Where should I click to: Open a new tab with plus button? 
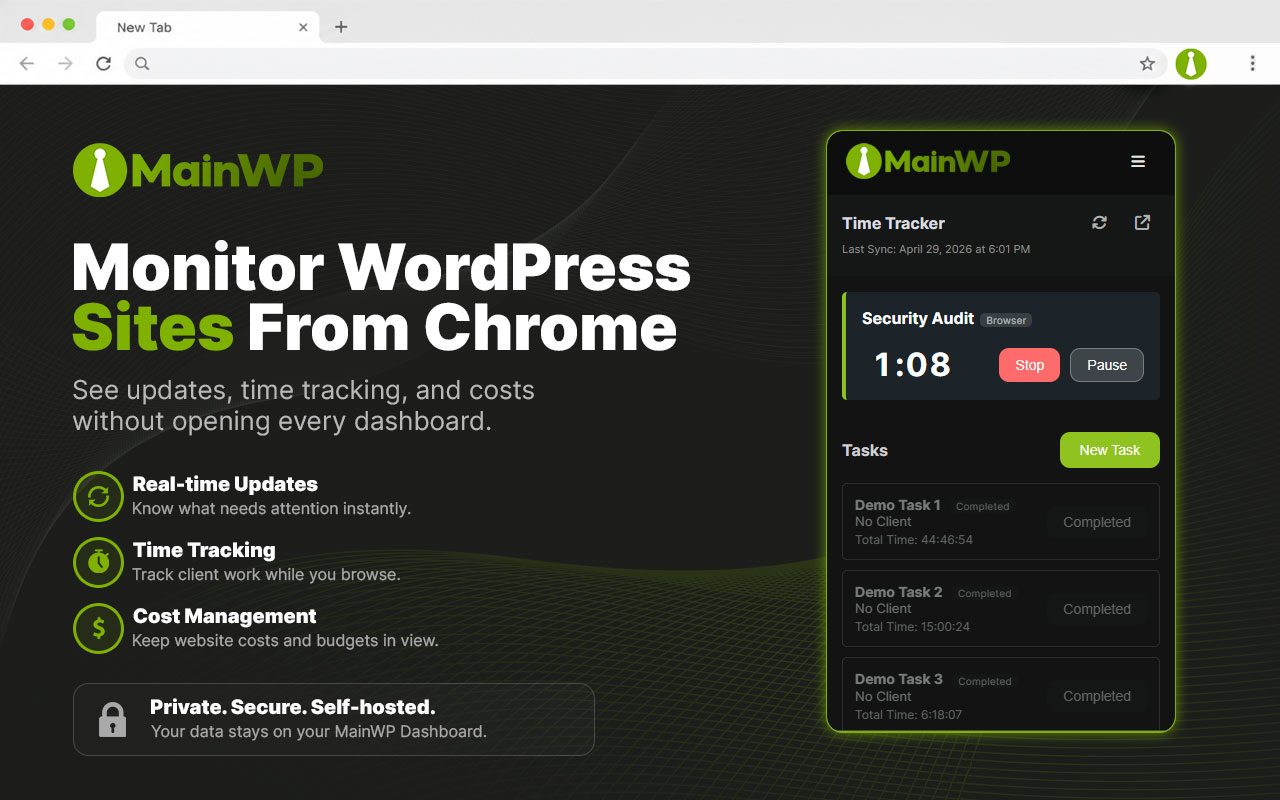tap(341, 27)
